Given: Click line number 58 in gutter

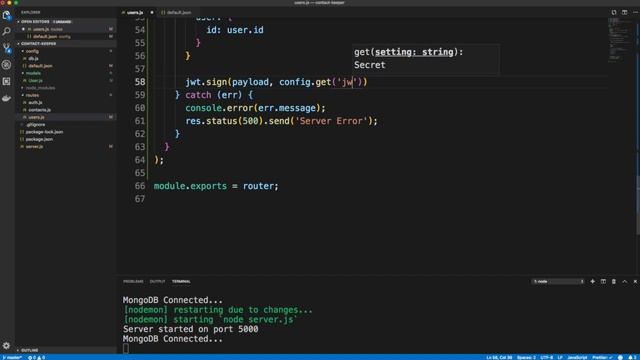Looking at the screenshot, I should [140, 82].
